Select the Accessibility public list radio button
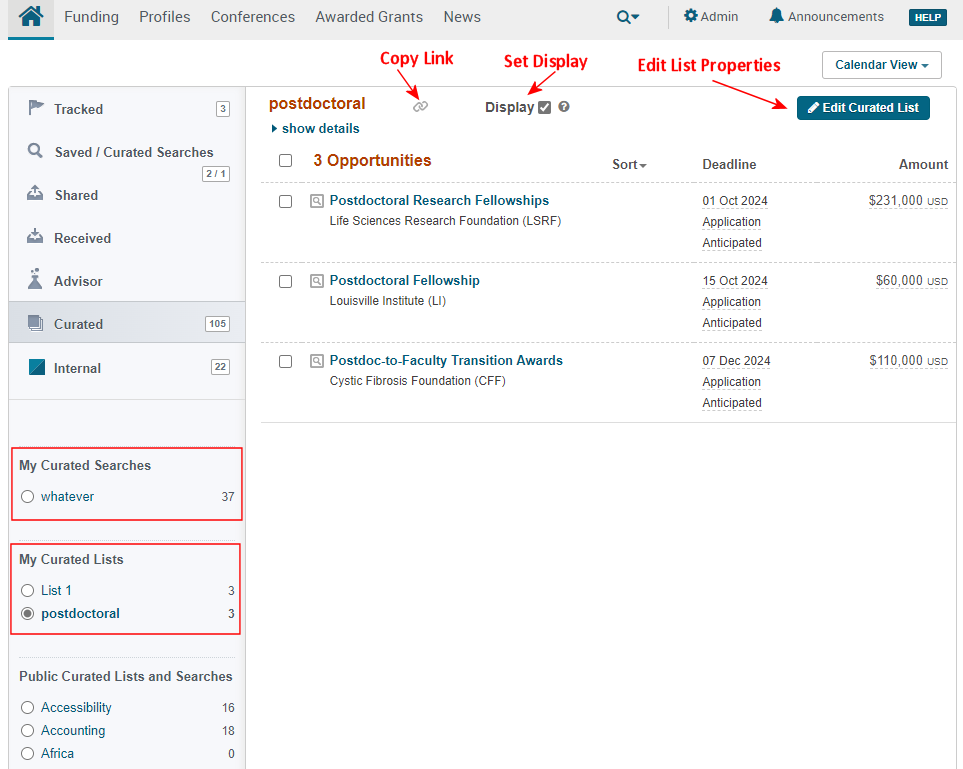The image size is (963, 769). (x=28, y=708)
